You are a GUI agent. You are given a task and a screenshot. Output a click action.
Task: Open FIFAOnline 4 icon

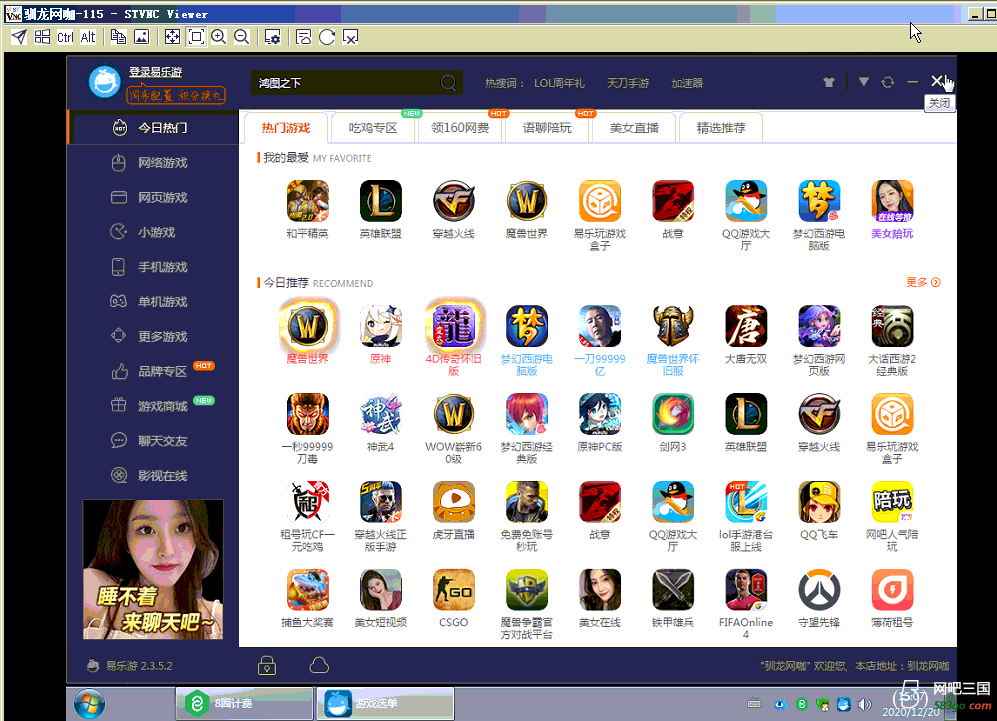tap(746, 589)
